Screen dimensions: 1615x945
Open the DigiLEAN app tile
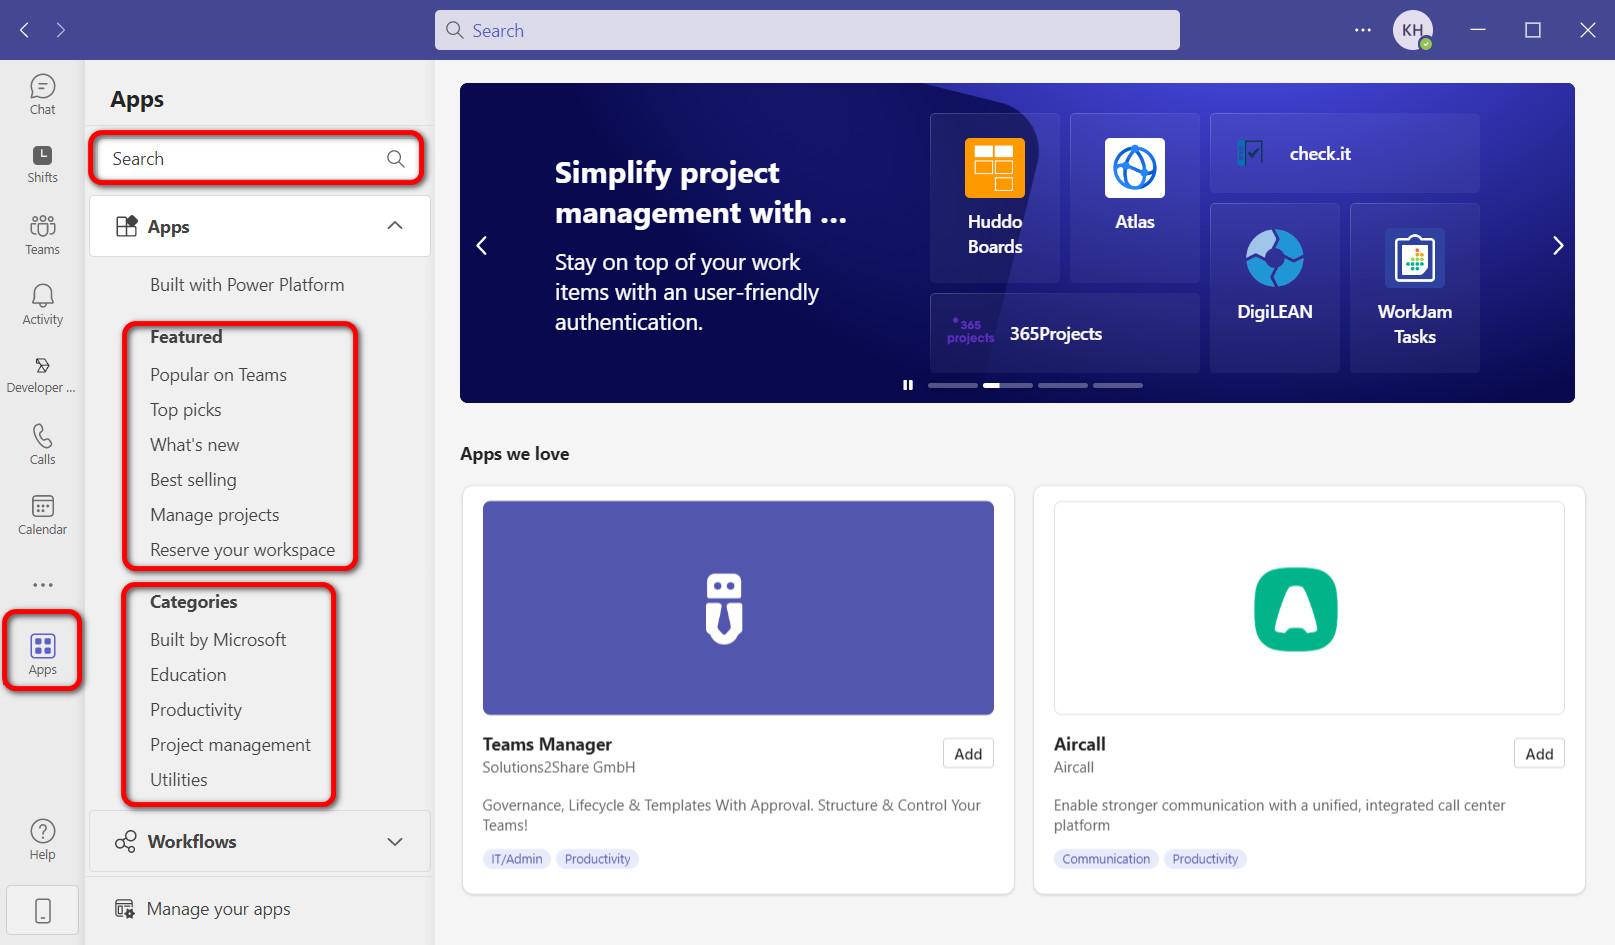coord(1275,288)
